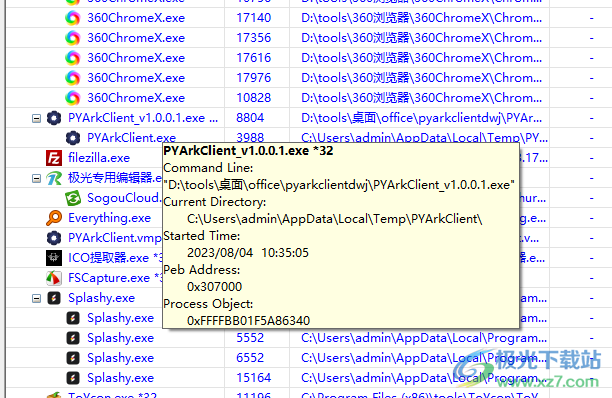Click the 360ChromeX icon in row PID 17616
612x398 pixels.
click(x=73, y=58)
